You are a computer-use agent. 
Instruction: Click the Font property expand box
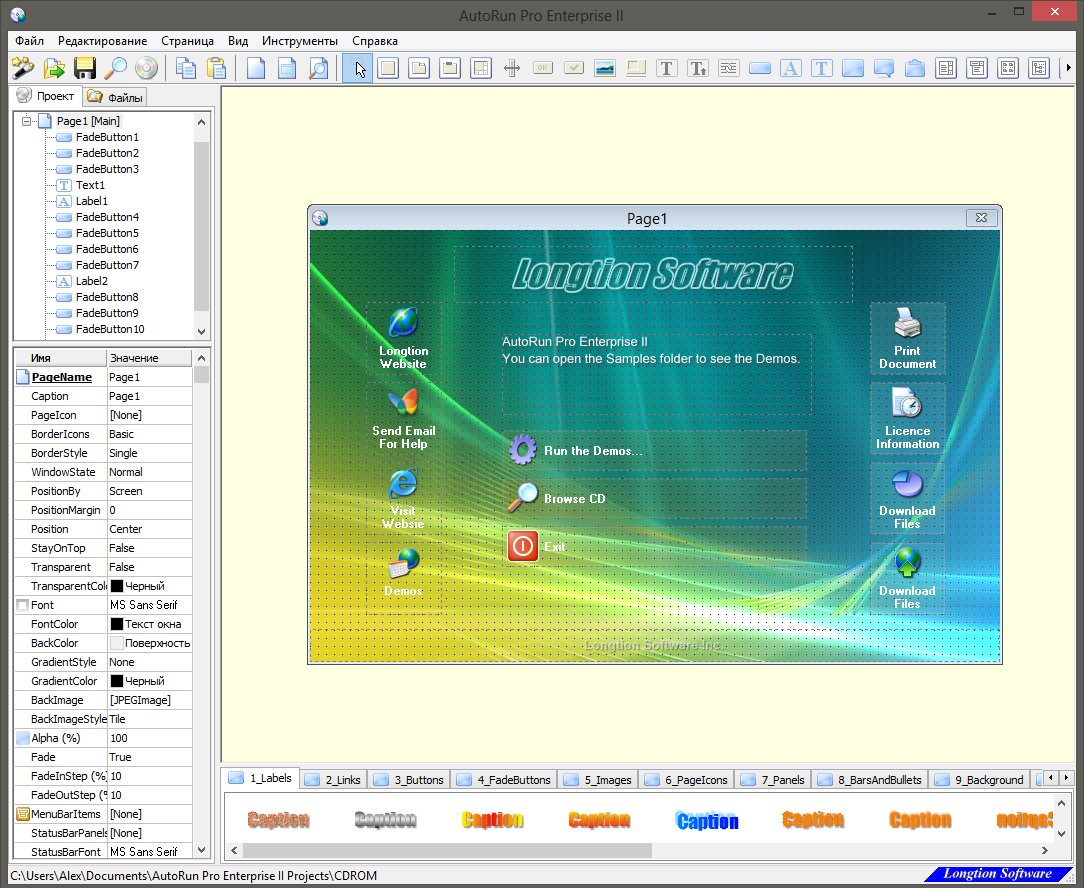(22, 605)
